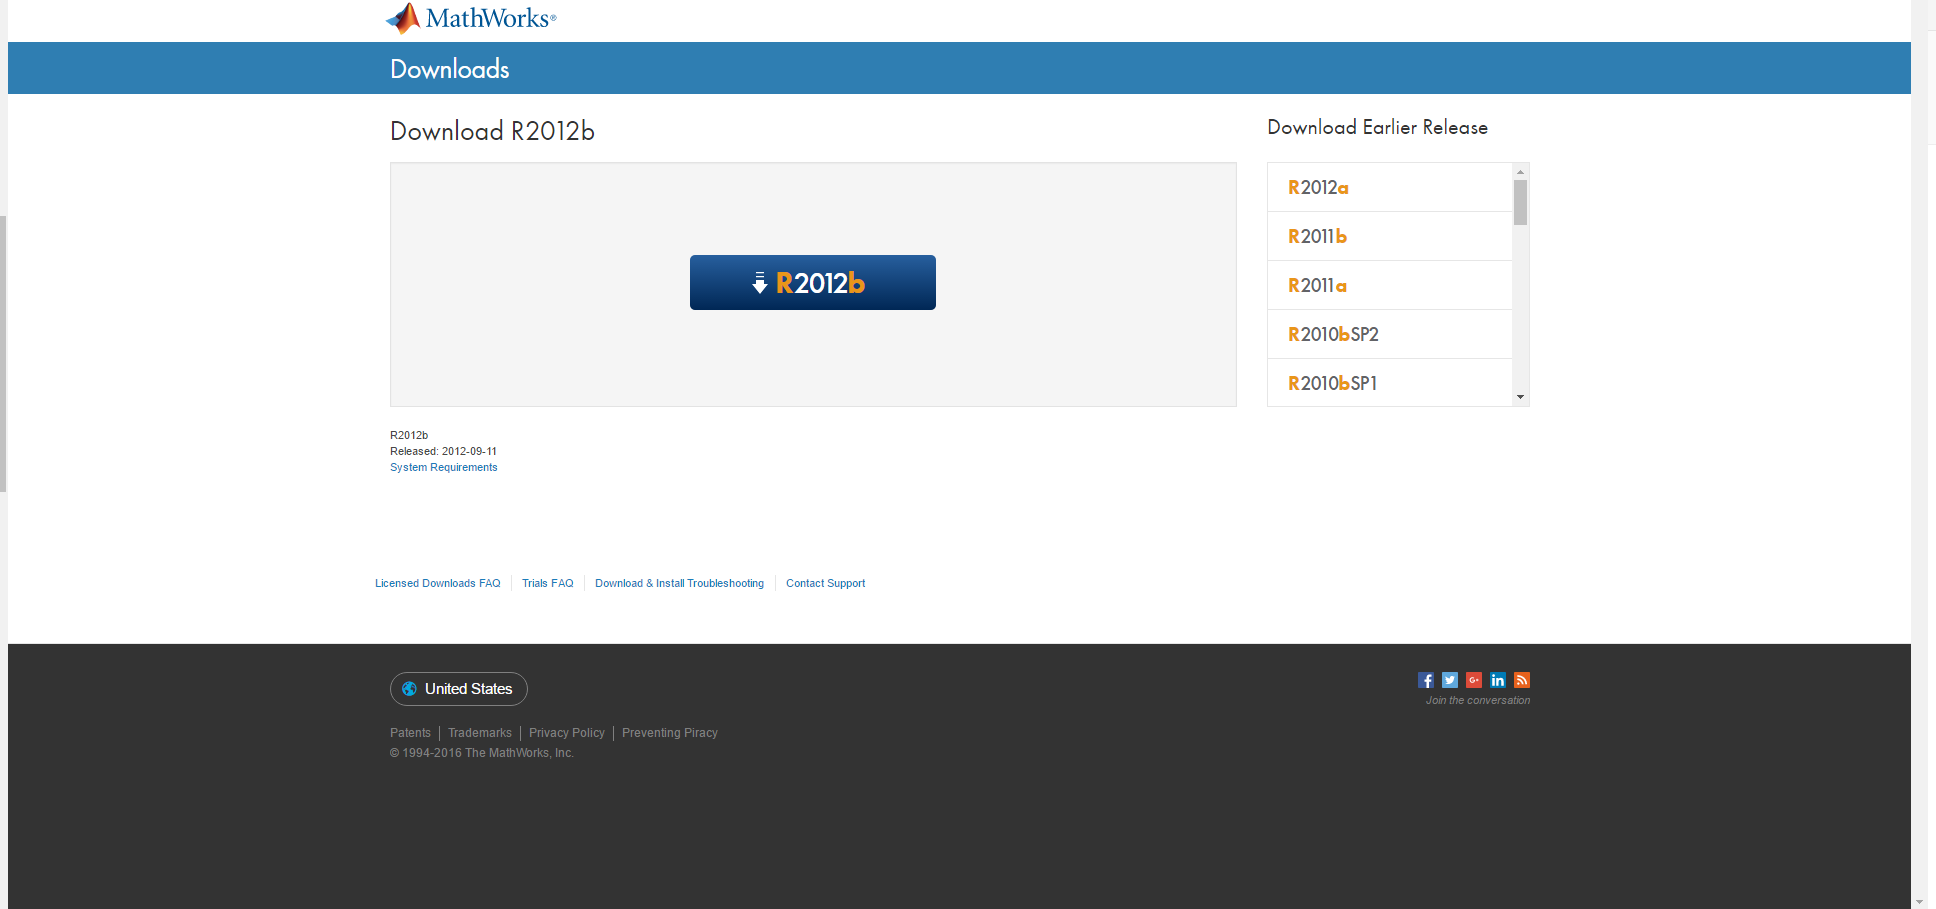Screen dimensions: 1936x909
Task: Click the 'Released: 2012-09-11' text
Action: tap(443, 451)
